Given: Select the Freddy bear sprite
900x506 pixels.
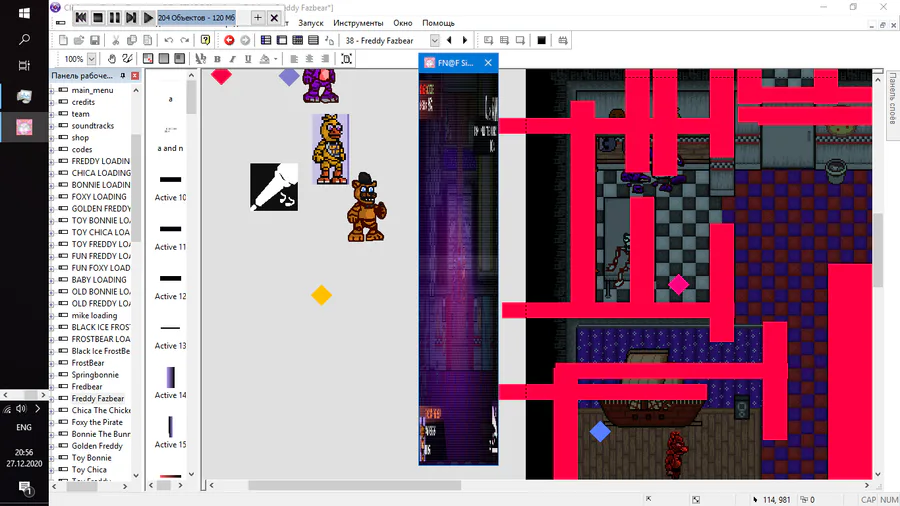Looking at the screenshot, I should [366, 207].
